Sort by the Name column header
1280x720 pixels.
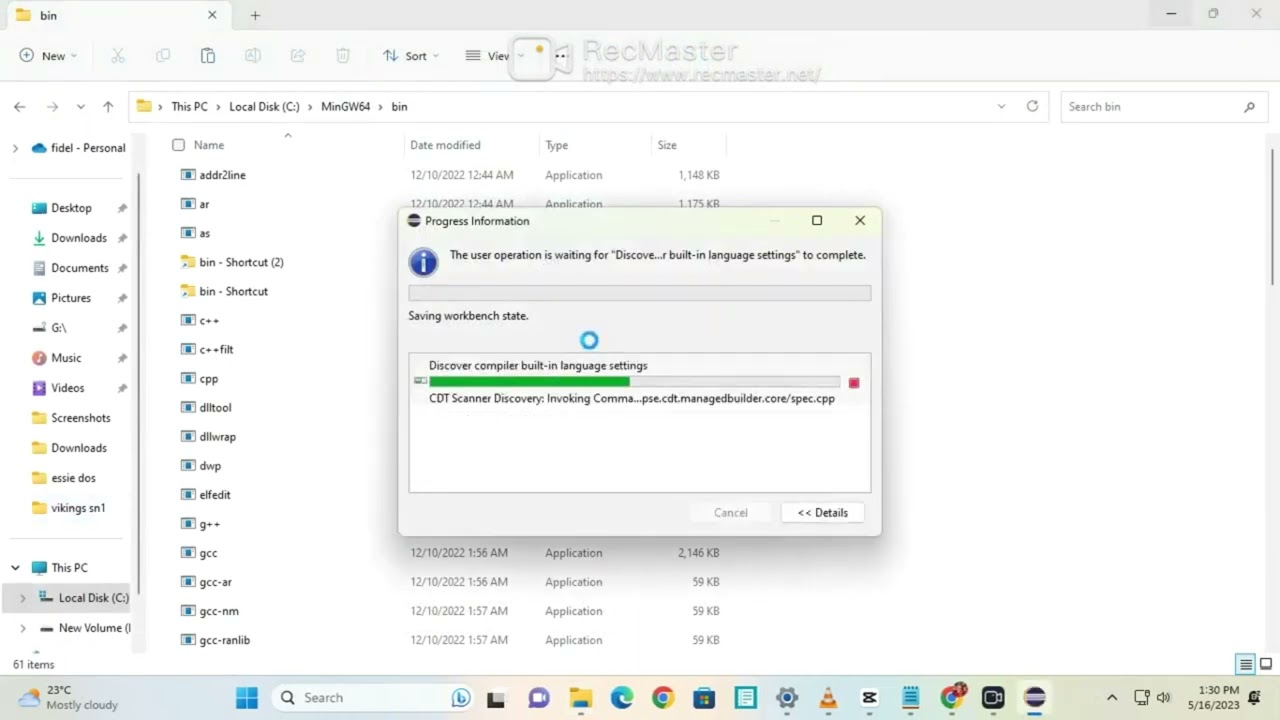(x=209, y=145)
